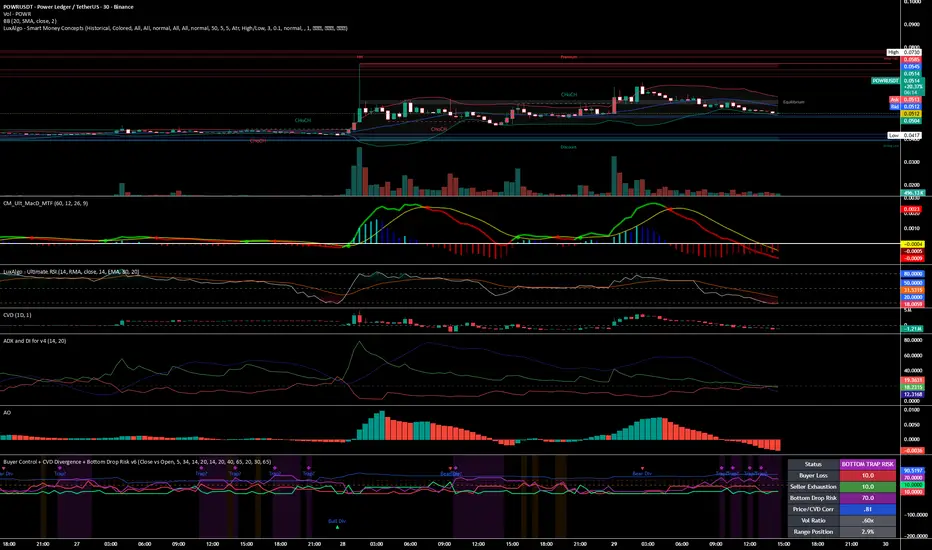This screenshot has width=932, height=550.
Task: Click the volume 496.13K value label
Action: [912, 193]
